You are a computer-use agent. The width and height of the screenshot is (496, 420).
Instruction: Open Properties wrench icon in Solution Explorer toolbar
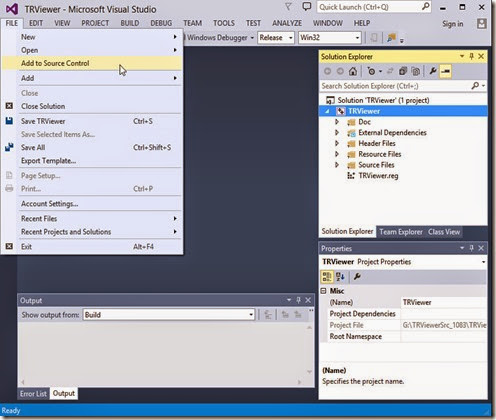coord(433,71)
